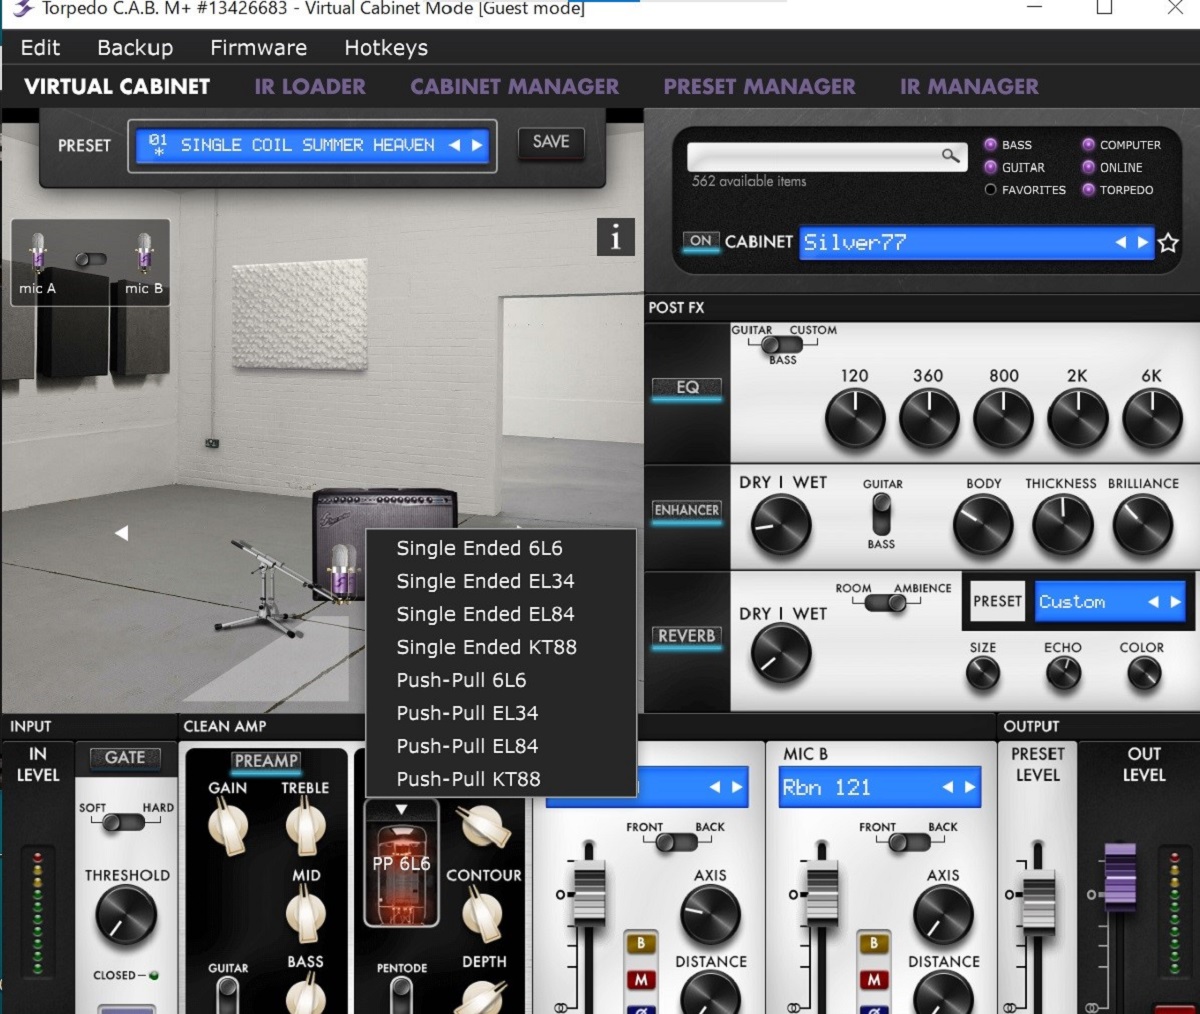
Task: Flip the EQ Guitar/Custom/Bass switch
Action: [783, 344]
